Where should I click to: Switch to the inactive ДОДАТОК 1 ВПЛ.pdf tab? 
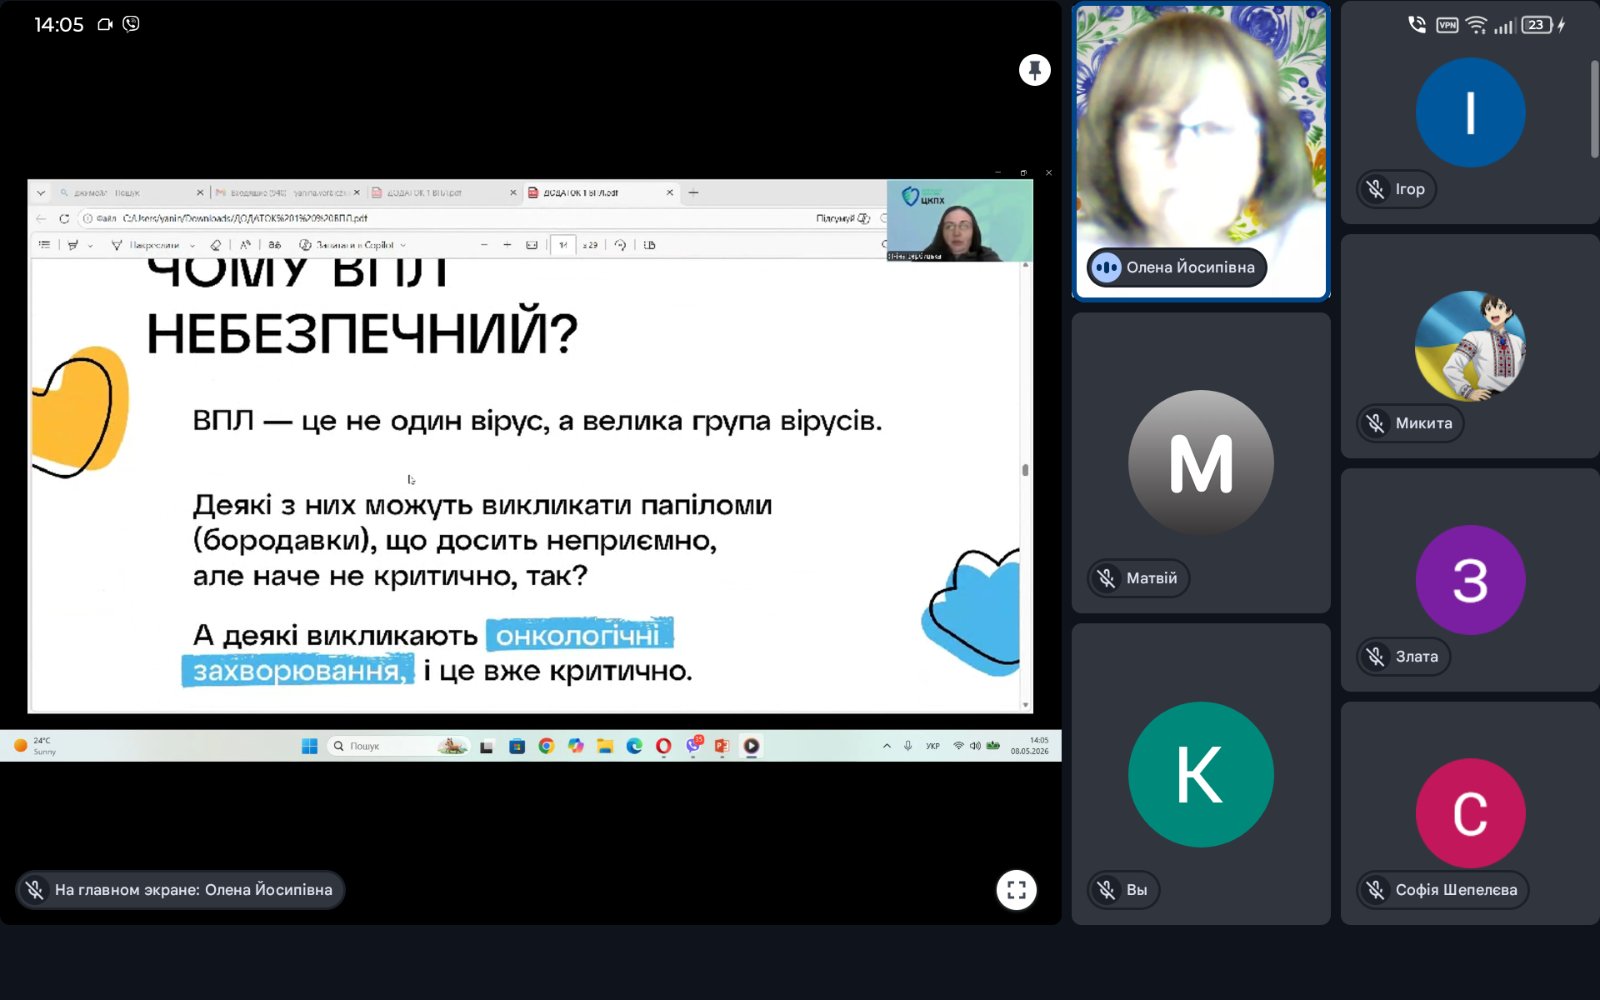click(443, 193)
